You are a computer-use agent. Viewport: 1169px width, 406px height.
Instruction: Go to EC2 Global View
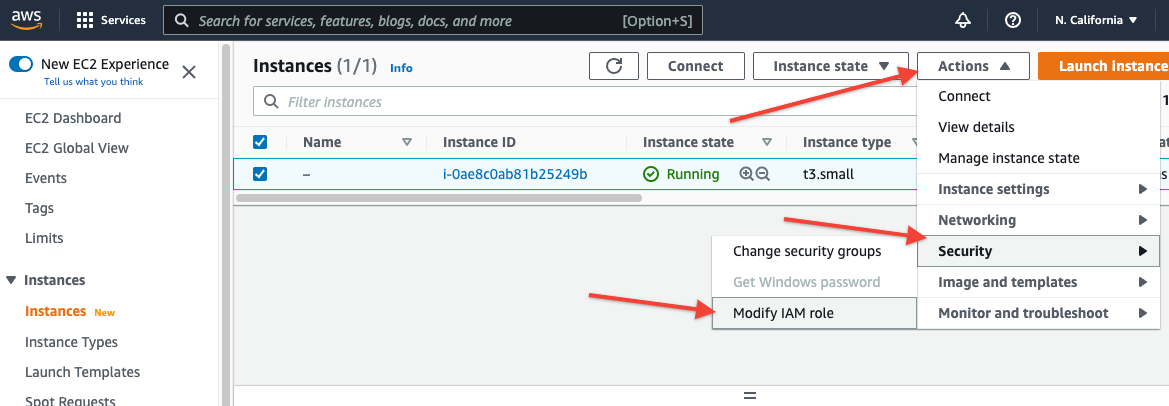tap(77, 148)
